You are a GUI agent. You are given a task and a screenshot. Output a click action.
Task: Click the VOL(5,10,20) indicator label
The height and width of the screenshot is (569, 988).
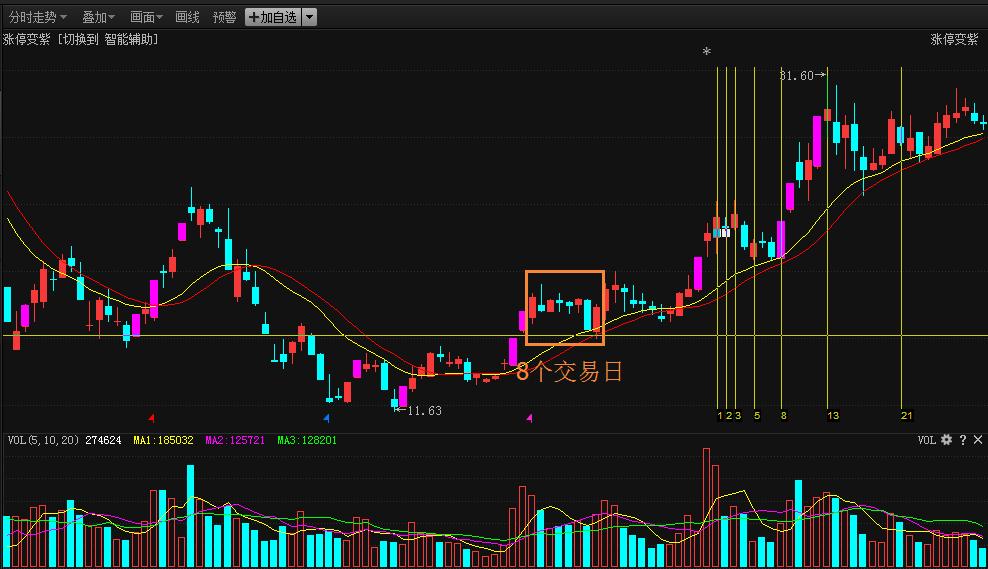coord(44,440)
